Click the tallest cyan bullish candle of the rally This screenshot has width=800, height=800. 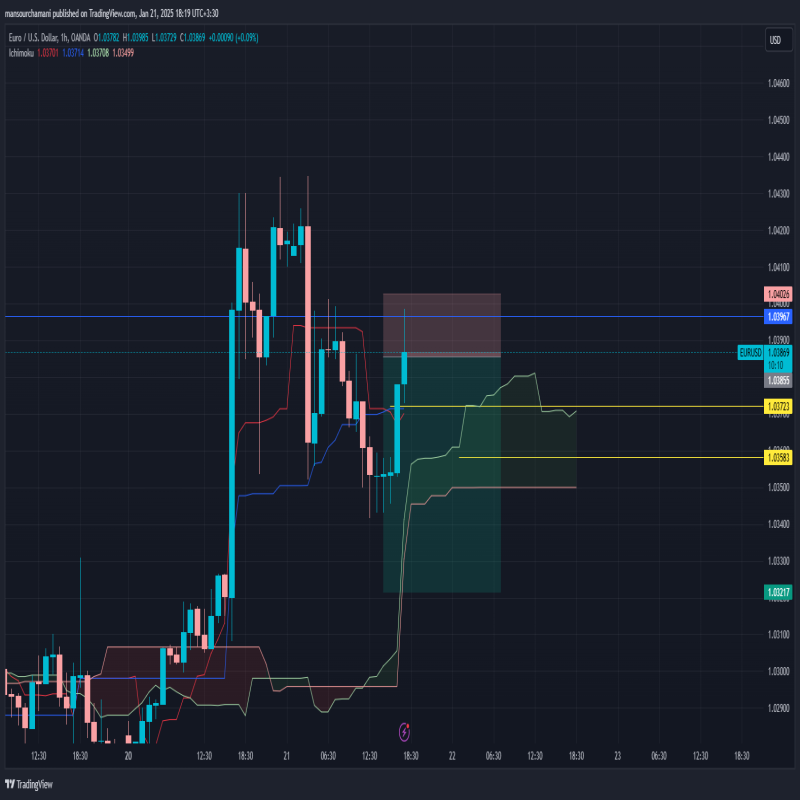coord(232,450)
